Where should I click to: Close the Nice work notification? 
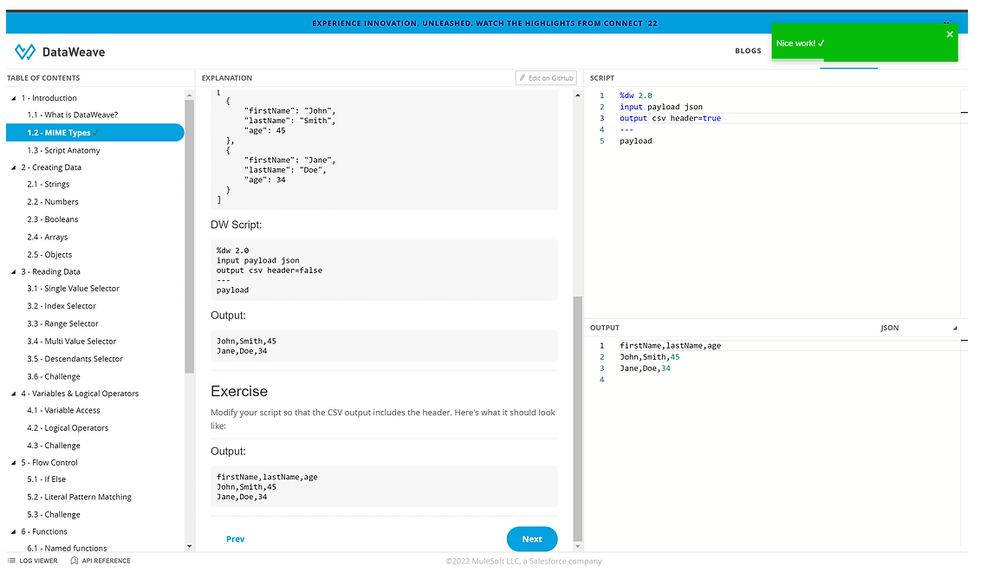pyautogui.click(x=950, y=34)
